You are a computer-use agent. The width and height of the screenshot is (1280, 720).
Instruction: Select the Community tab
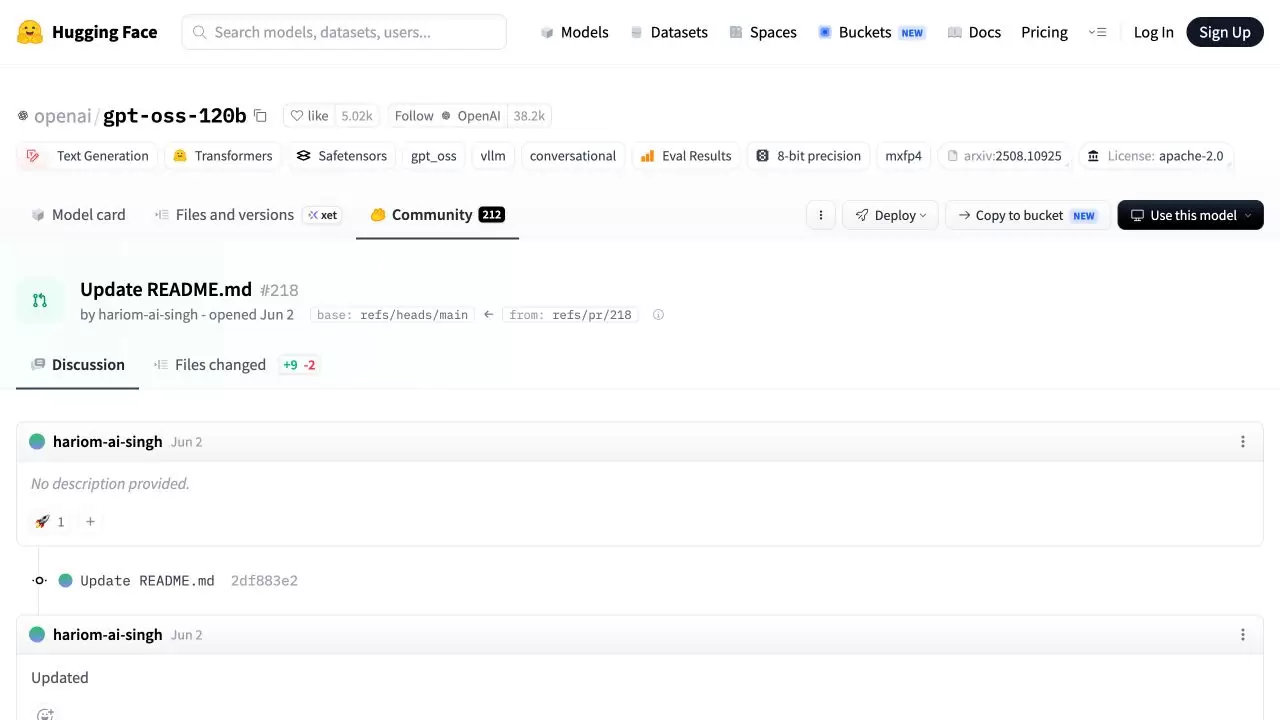437,215
